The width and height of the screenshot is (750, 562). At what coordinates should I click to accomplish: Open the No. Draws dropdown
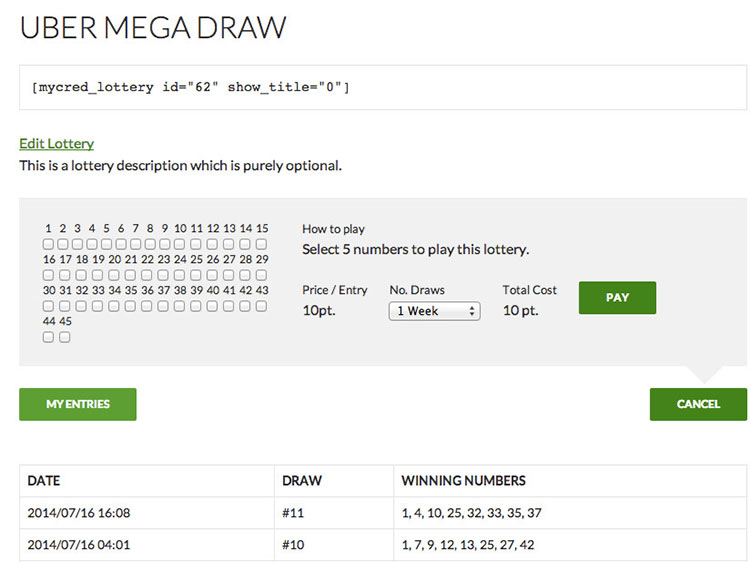point(434,311)
